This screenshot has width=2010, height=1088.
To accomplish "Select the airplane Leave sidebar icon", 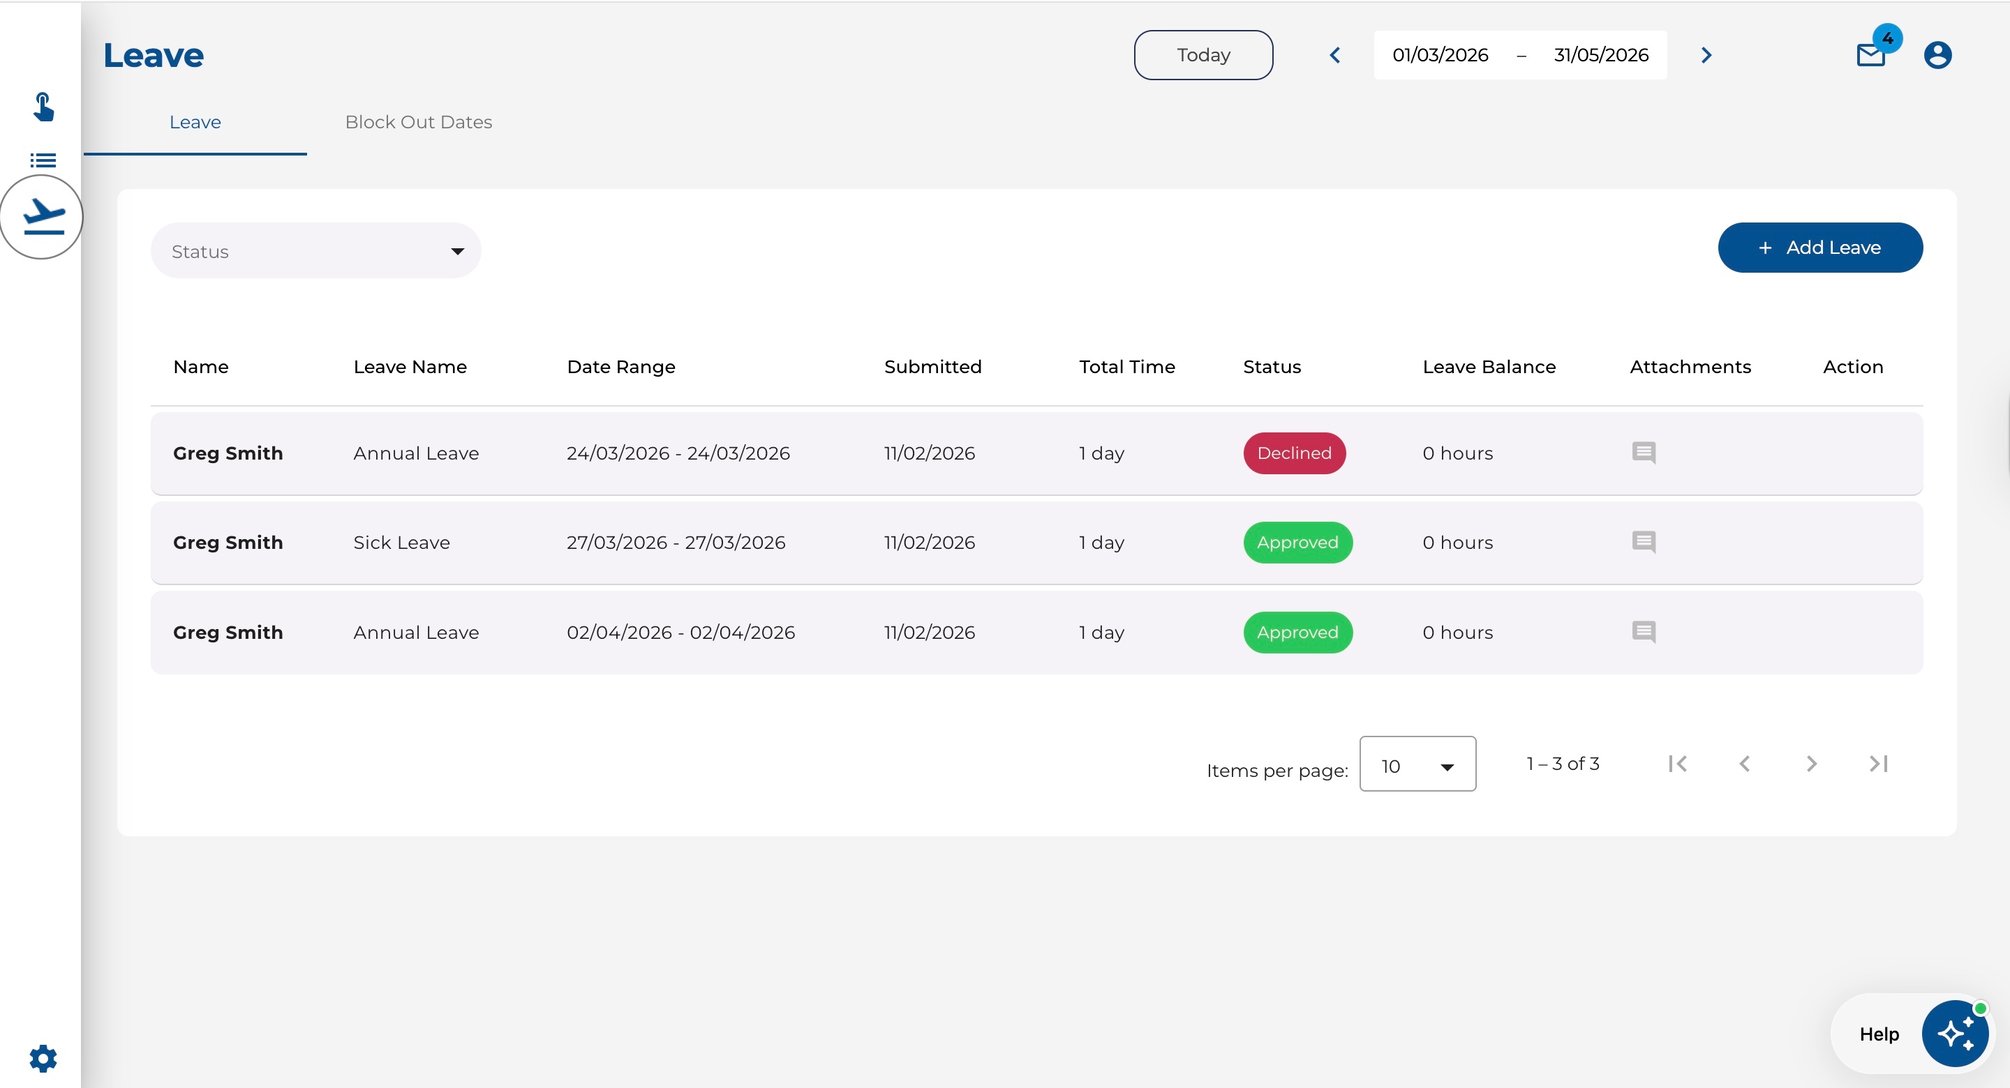I will [43, 216].
